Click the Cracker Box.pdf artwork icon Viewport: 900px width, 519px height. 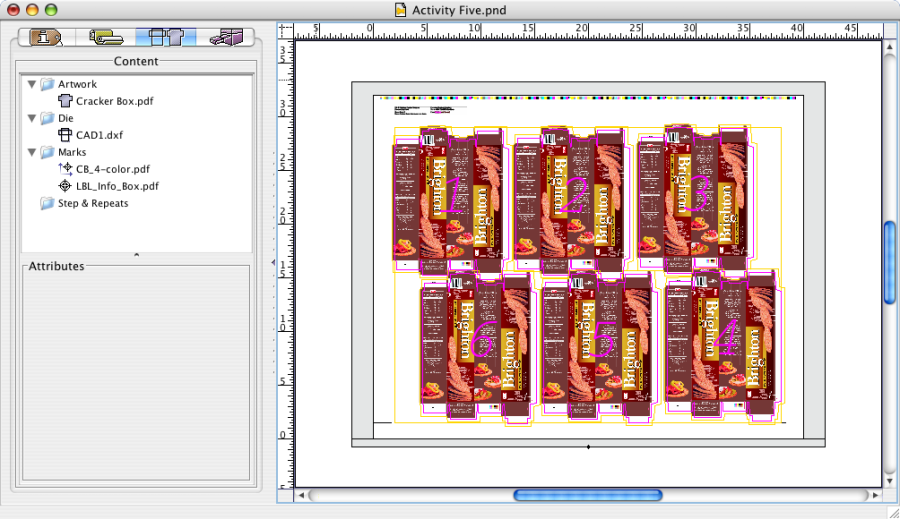click(65, 101)
